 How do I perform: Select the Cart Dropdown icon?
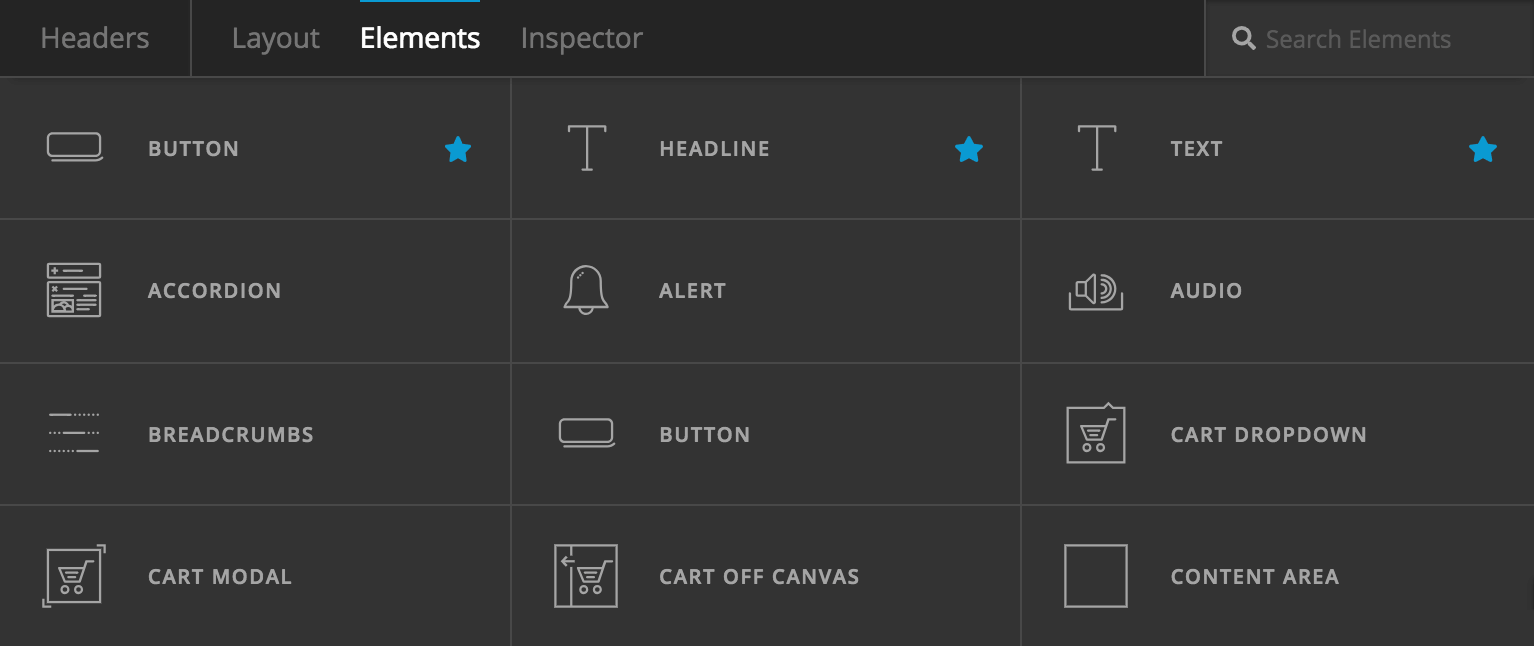pos(1096,434)
